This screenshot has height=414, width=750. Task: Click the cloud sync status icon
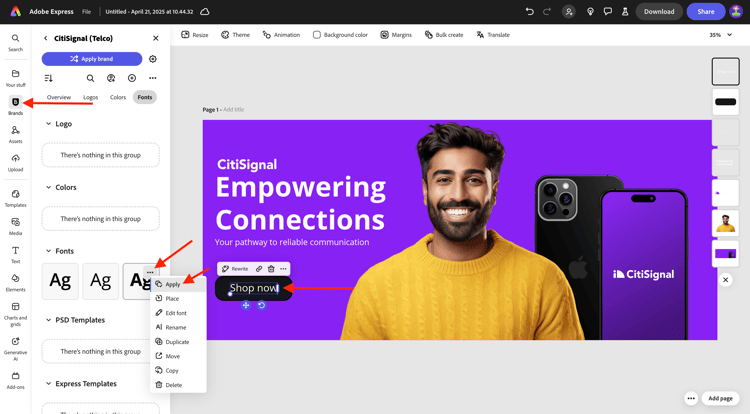[205, 11]
